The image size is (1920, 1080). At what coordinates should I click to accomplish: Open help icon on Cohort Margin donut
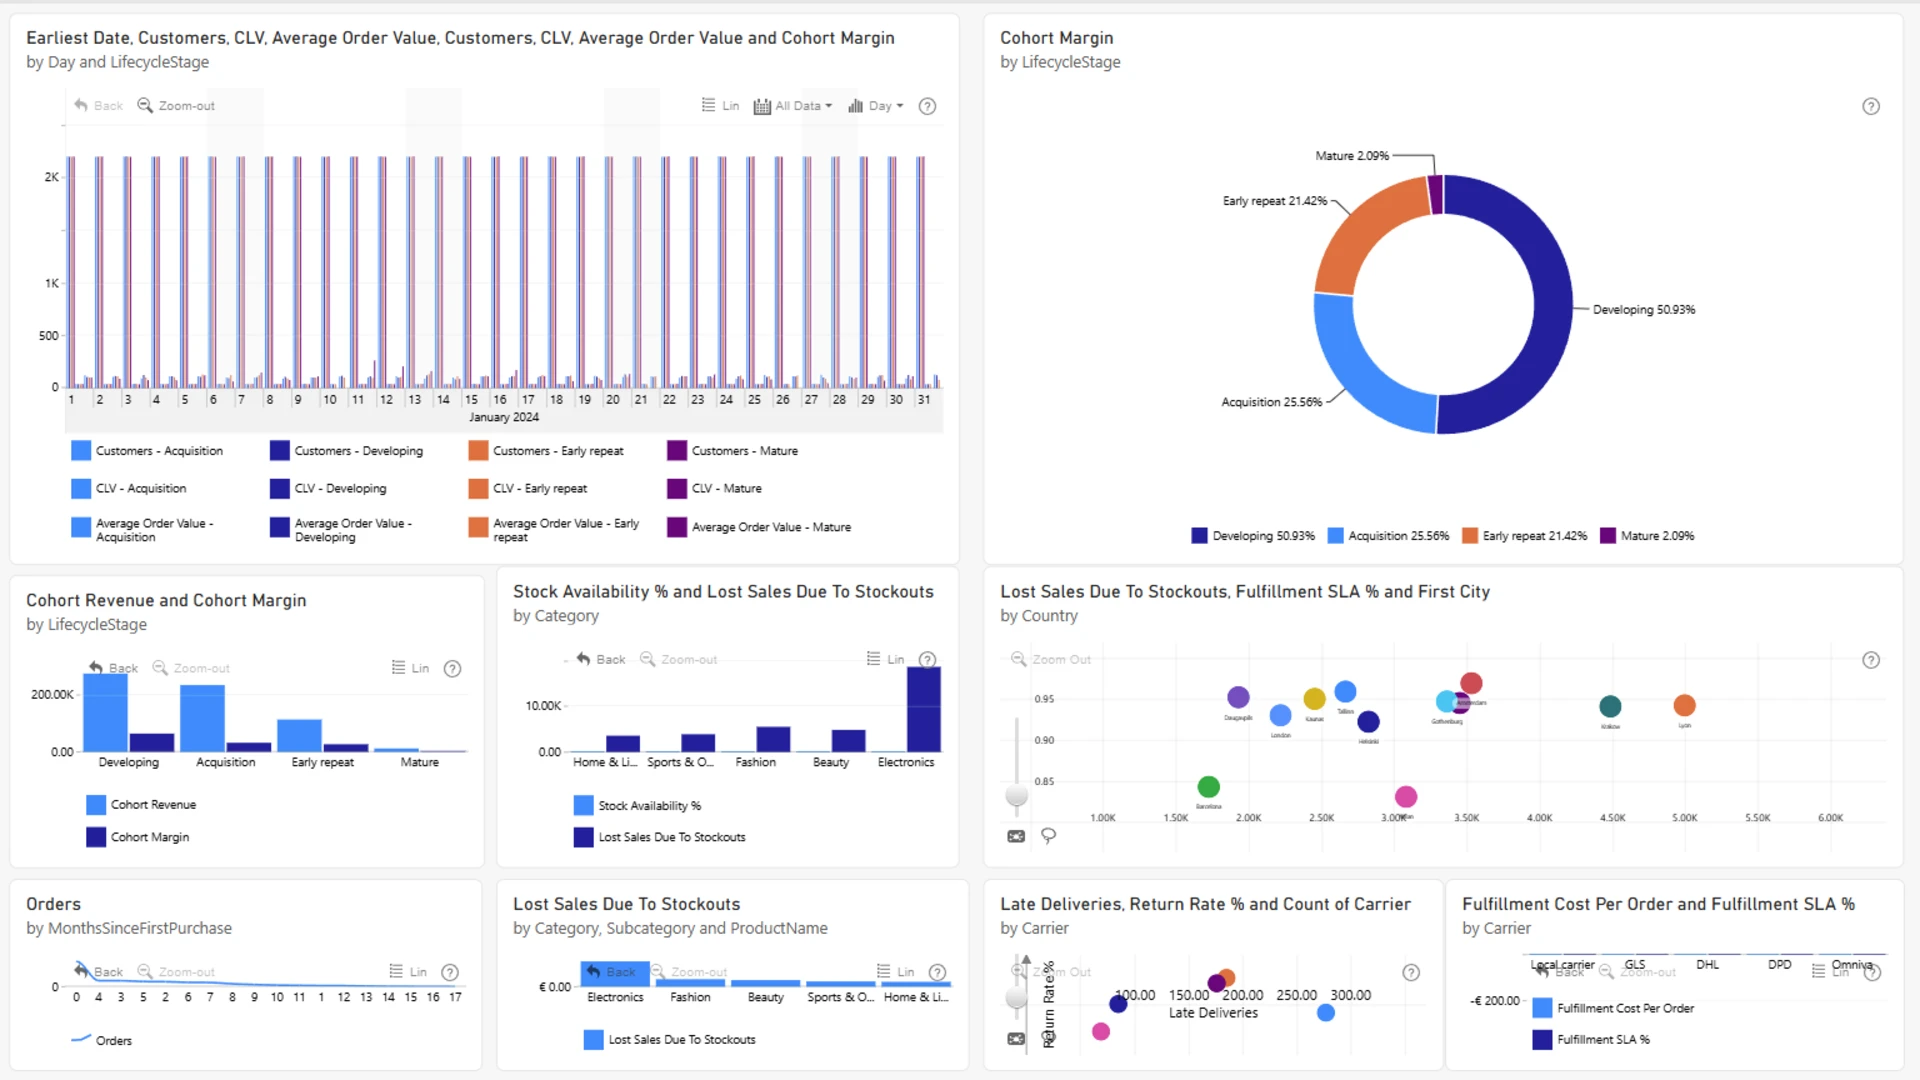pos(1871,106)
